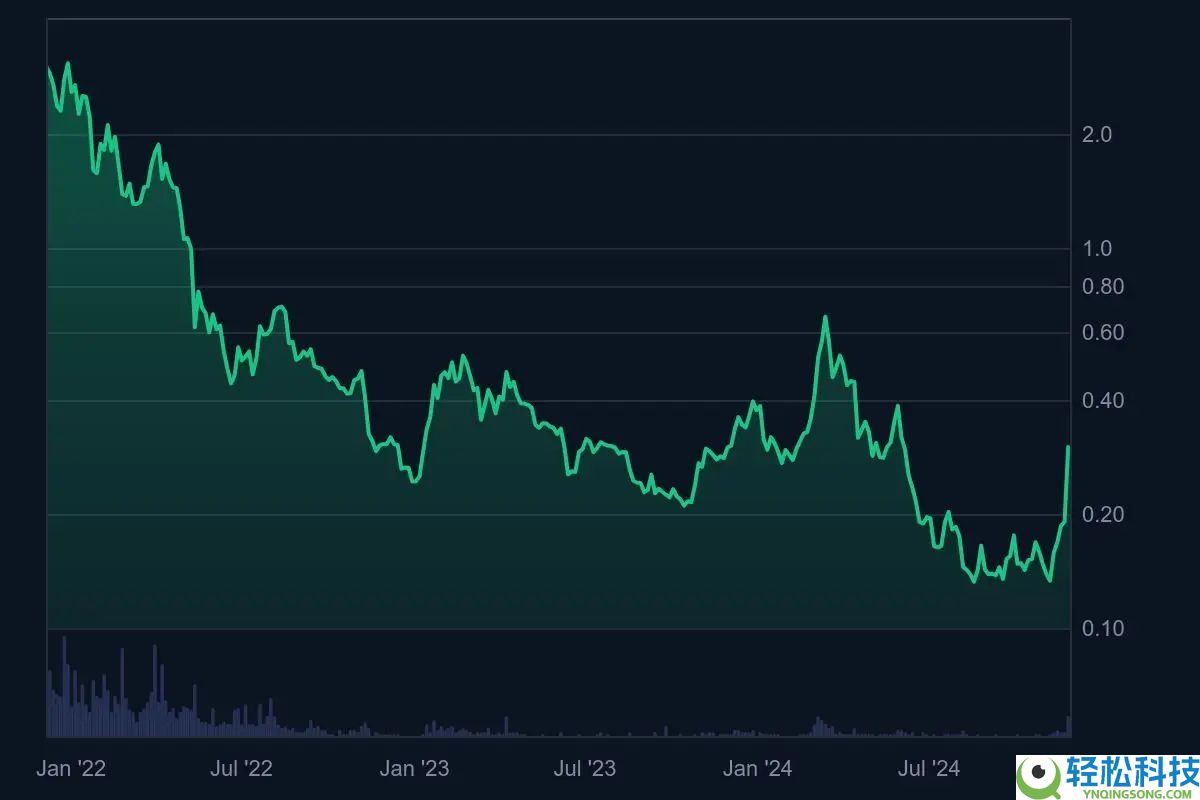Select the volume bar cluster near Jul '22
1200x800 pixels.
[x=240, y=710]
